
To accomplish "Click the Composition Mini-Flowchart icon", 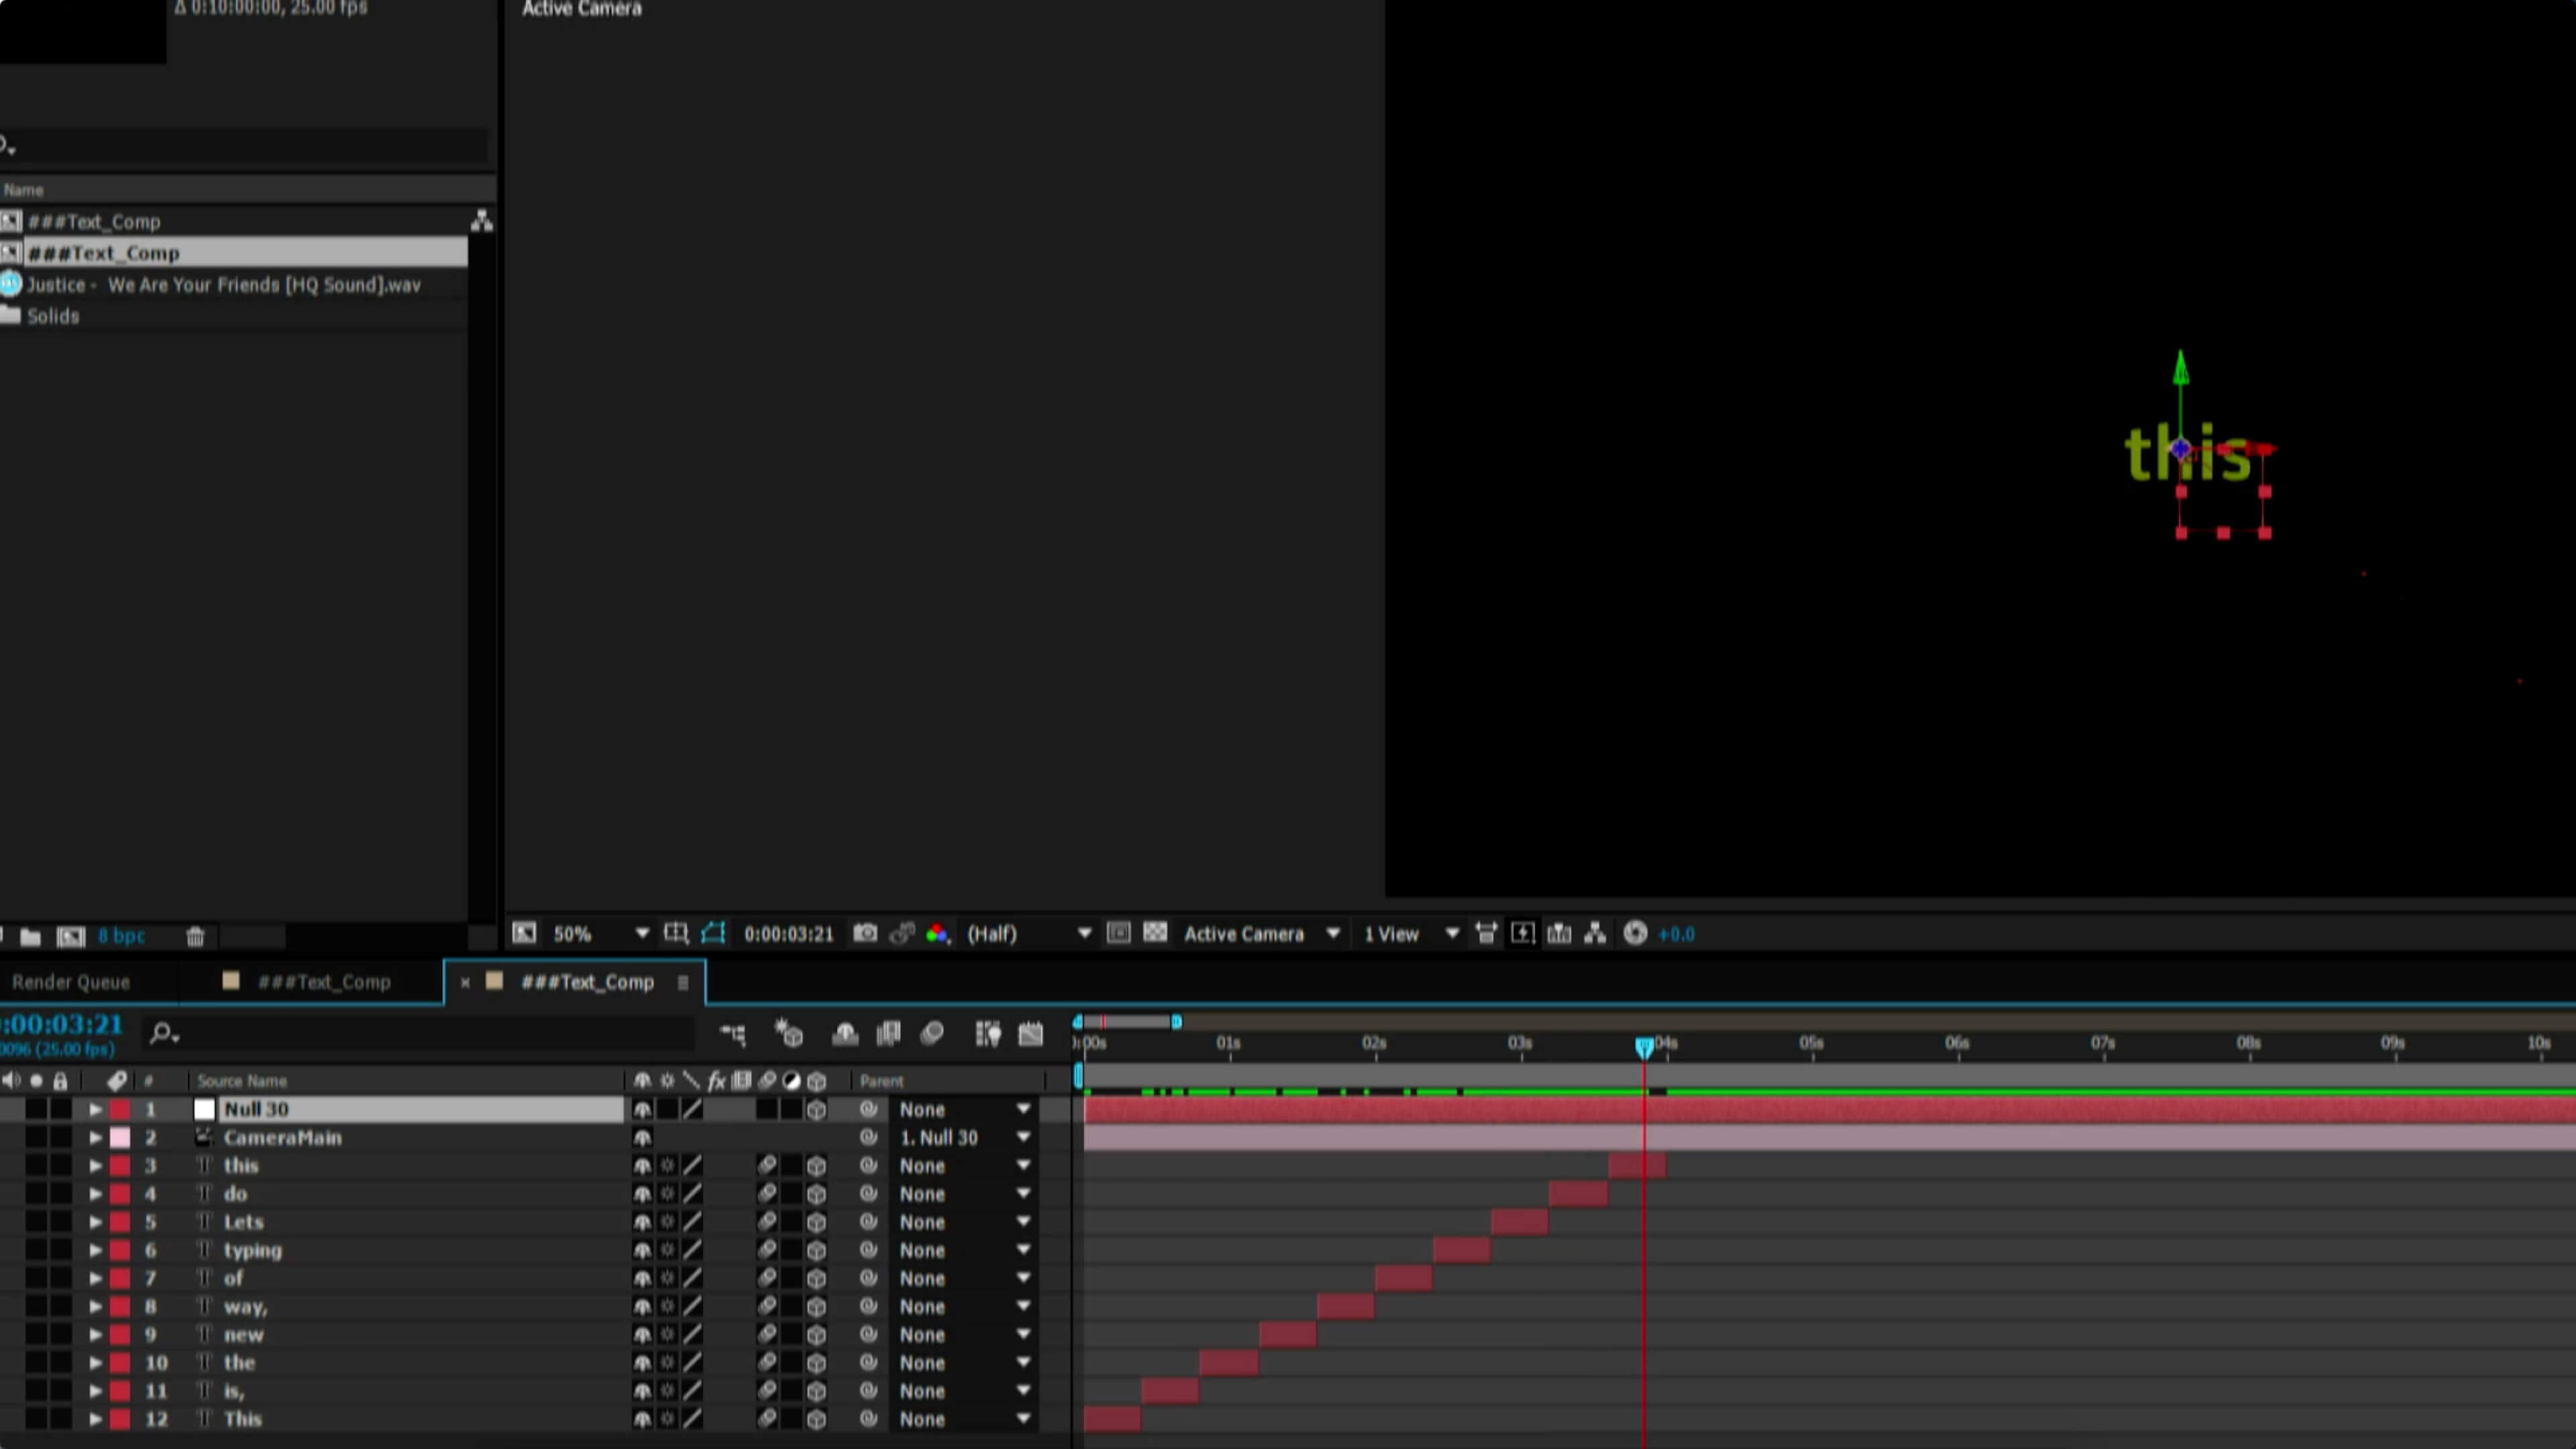I will click(x=733, y=1033).
